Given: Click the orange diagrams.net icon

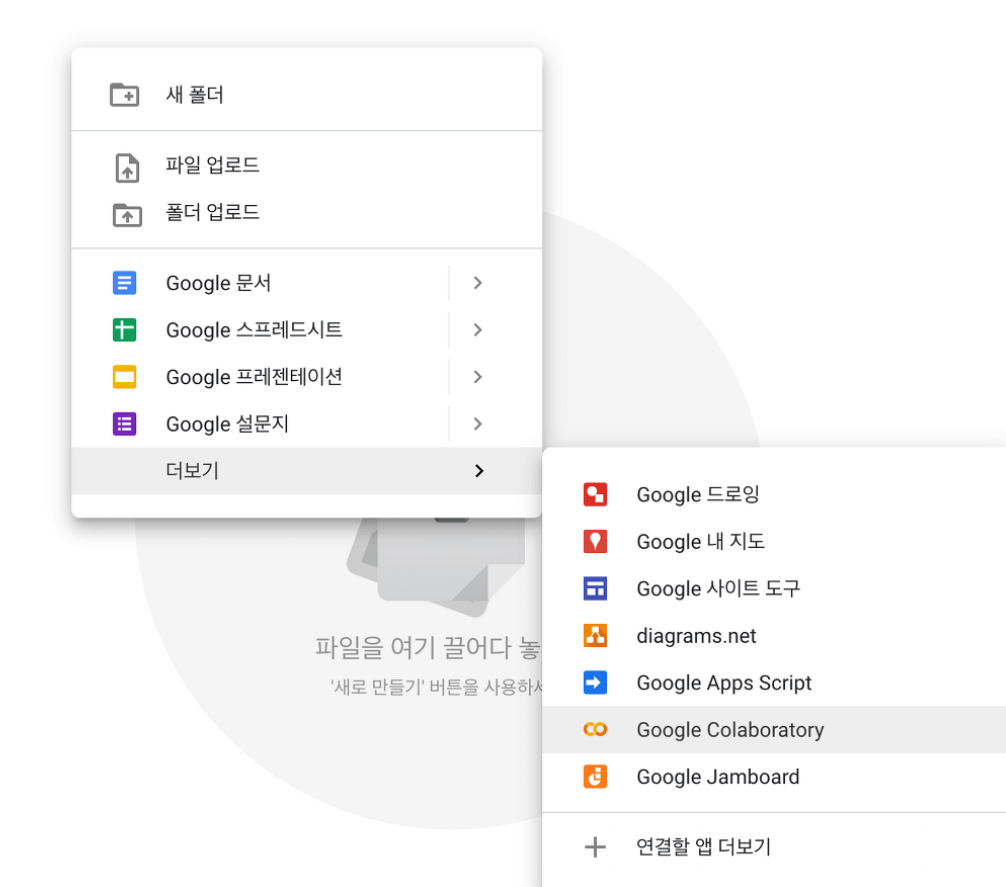Looking at the screenshot, I should 595,636.
